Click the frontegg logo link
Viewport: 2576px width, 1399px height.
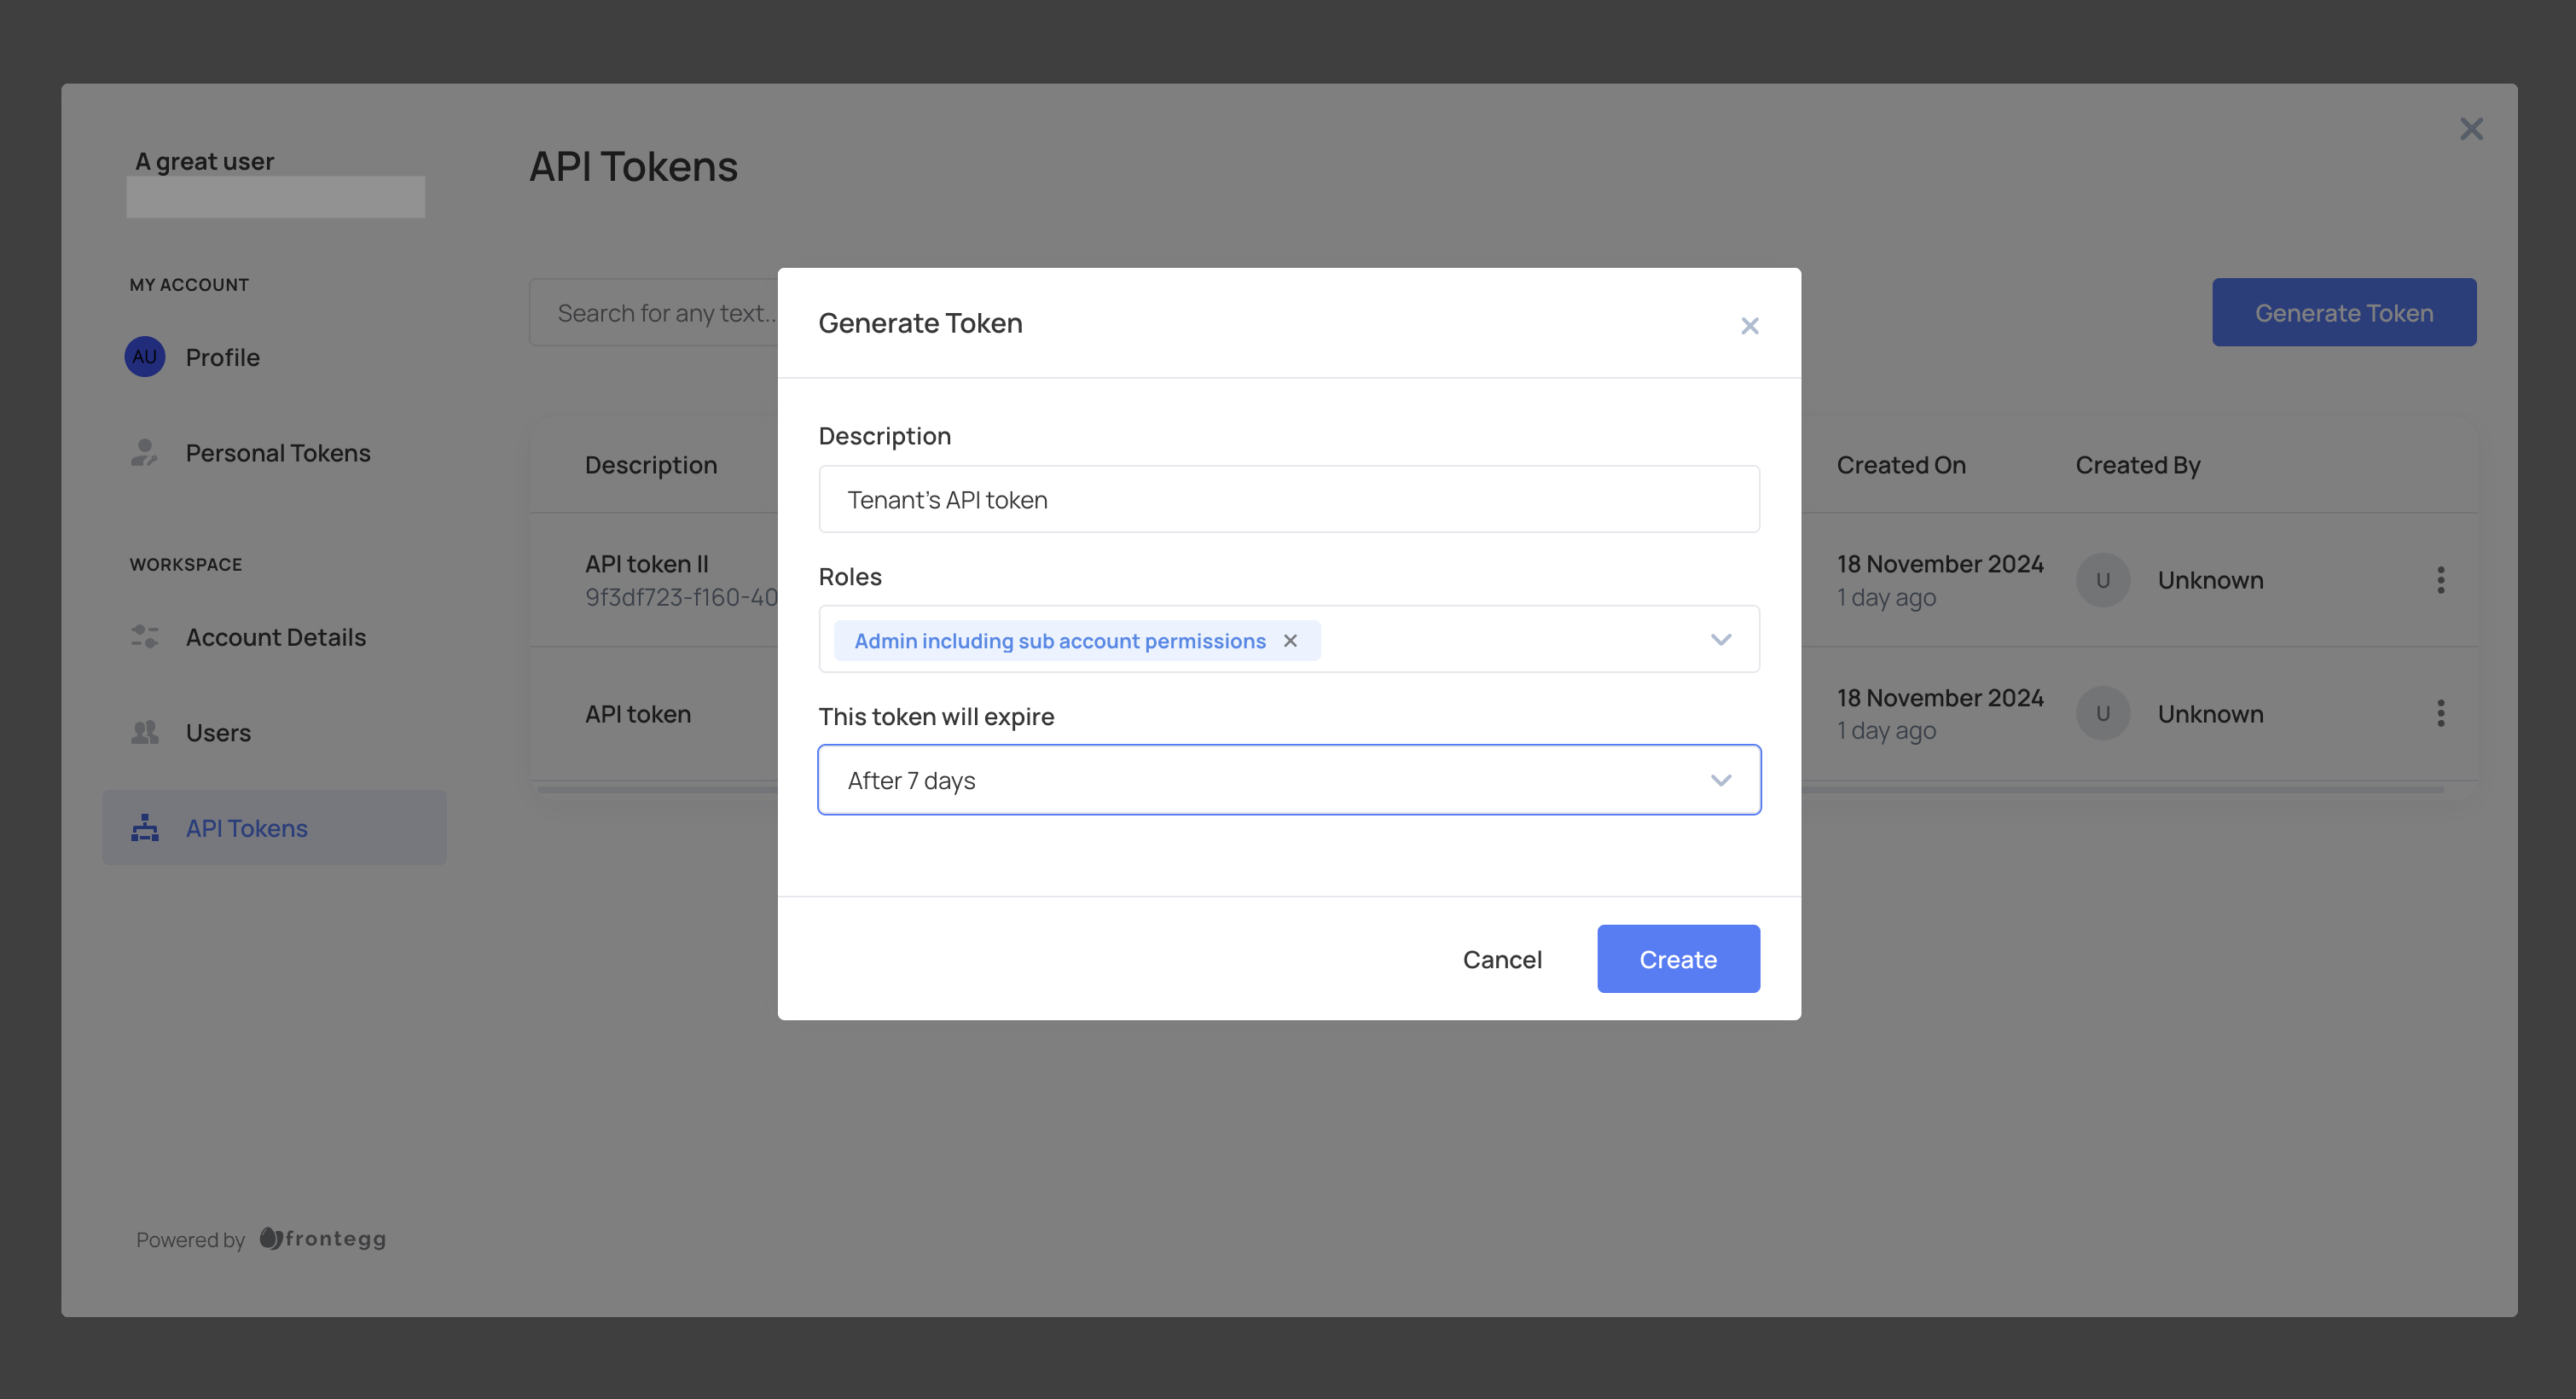coord(323,1239)
